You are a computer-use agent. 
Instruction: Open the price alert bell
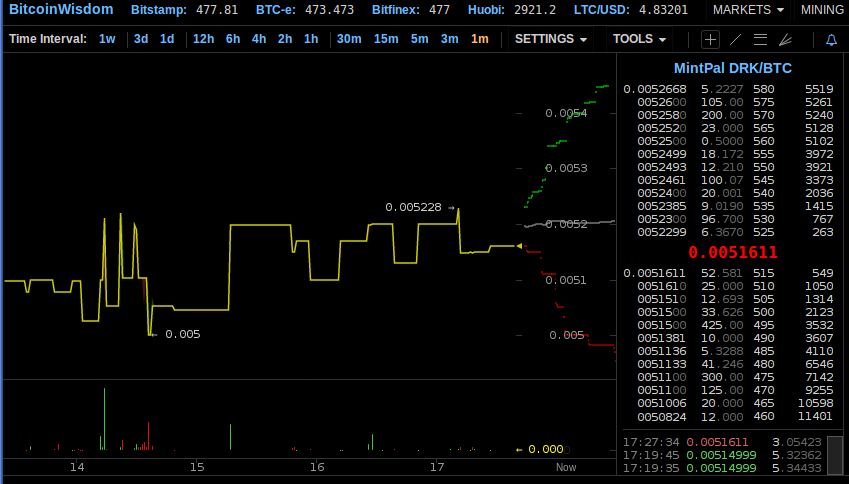pos(831,40)
